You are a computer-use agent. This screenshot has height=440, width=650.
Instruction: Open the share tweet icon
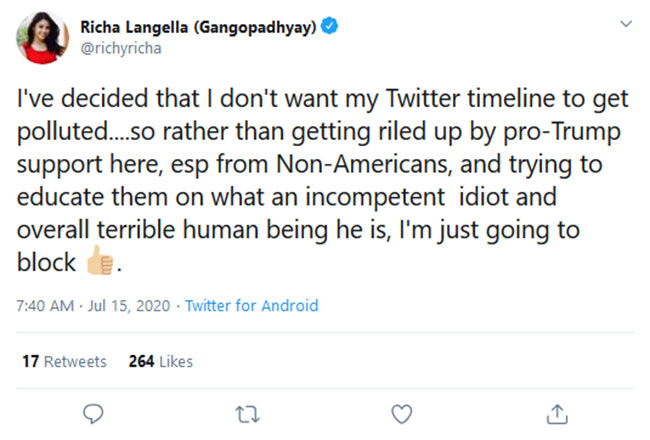coord(558,413)
